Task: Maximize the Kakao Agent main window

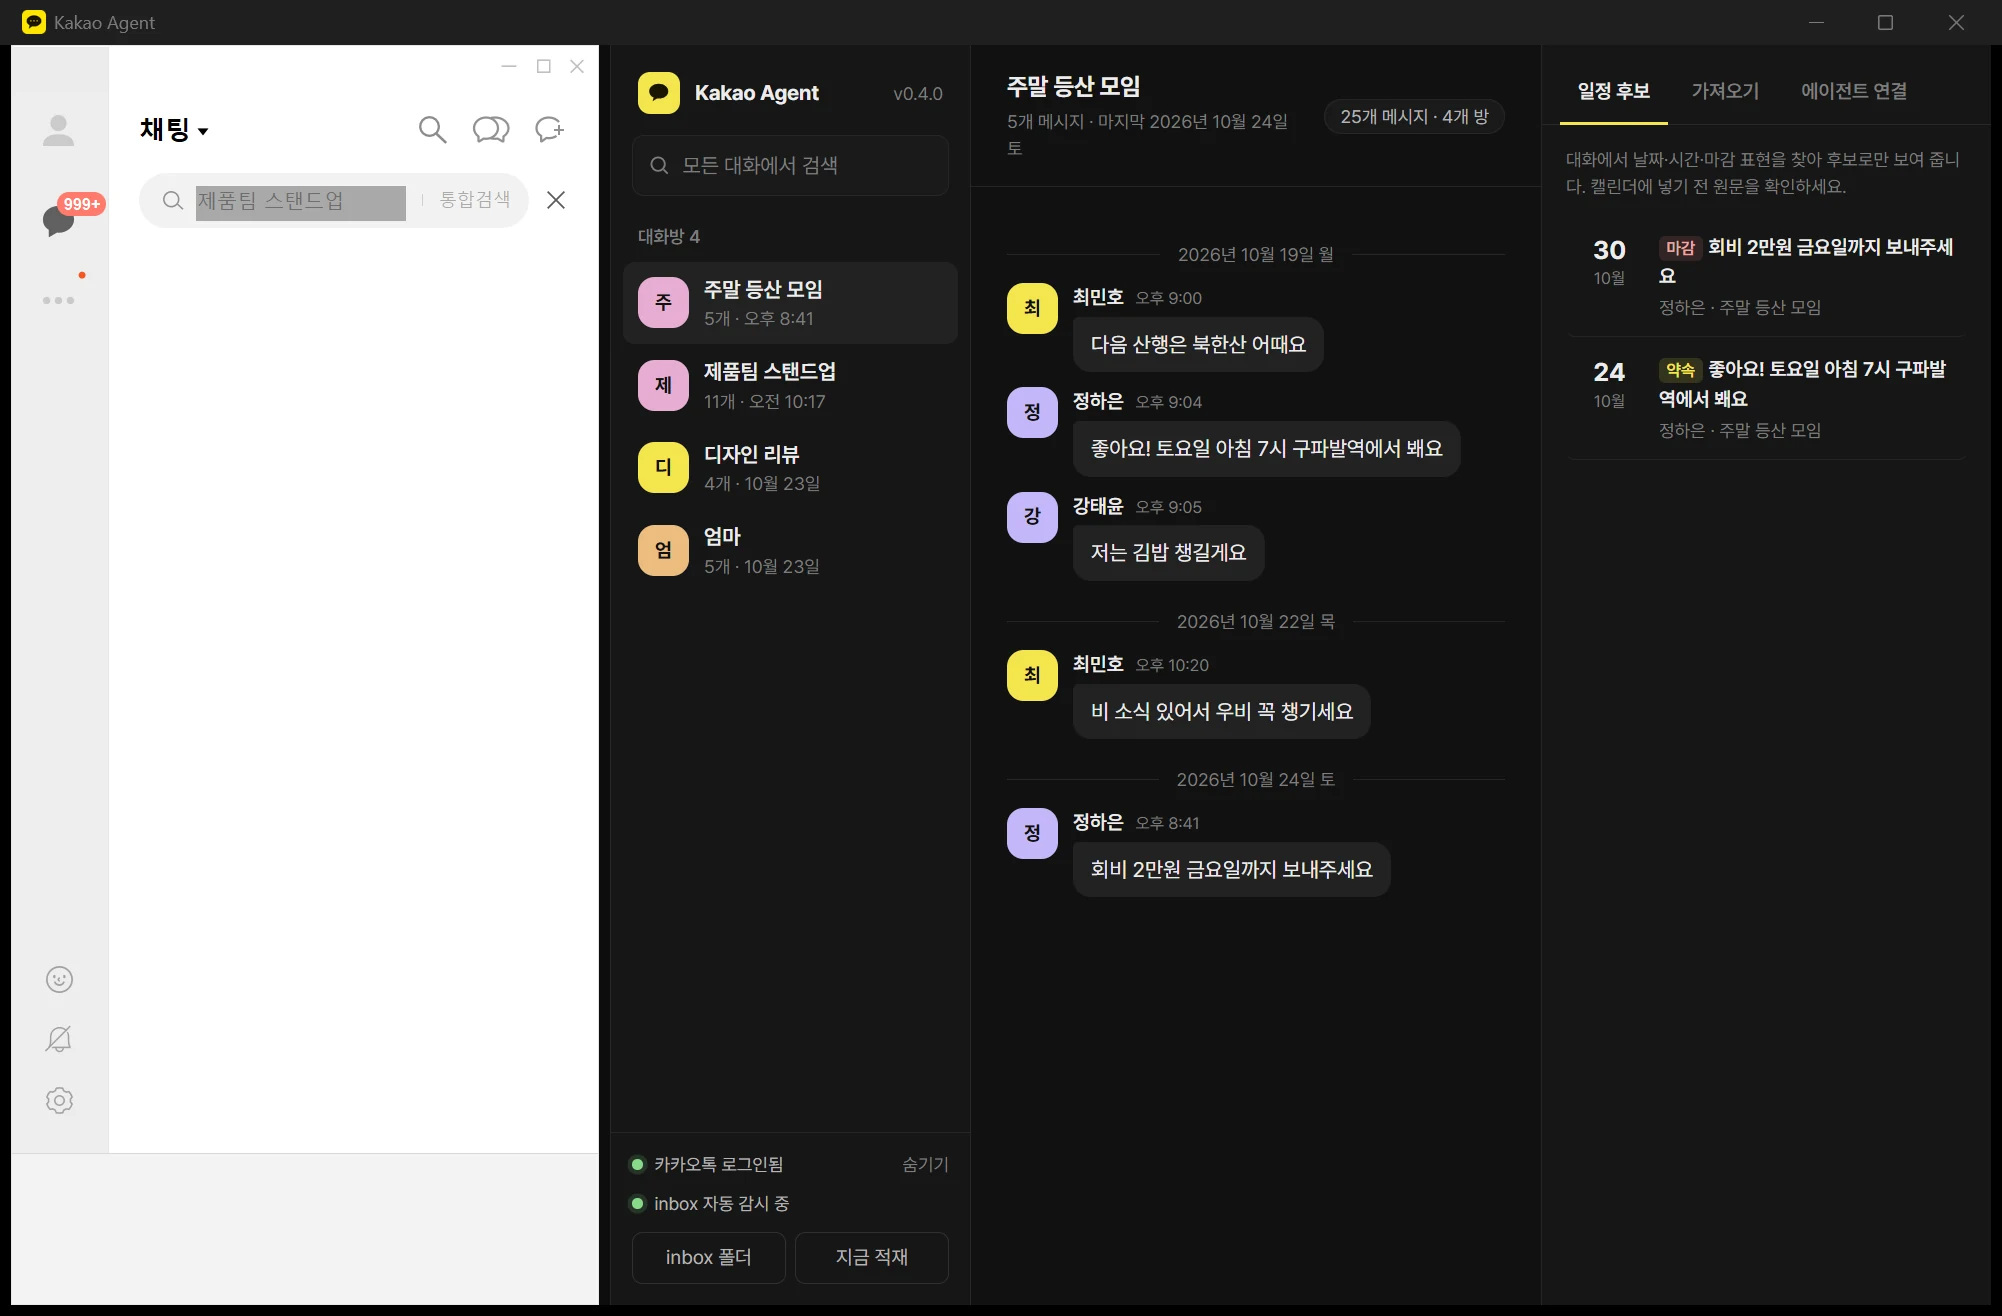Action: [1885, 22]
